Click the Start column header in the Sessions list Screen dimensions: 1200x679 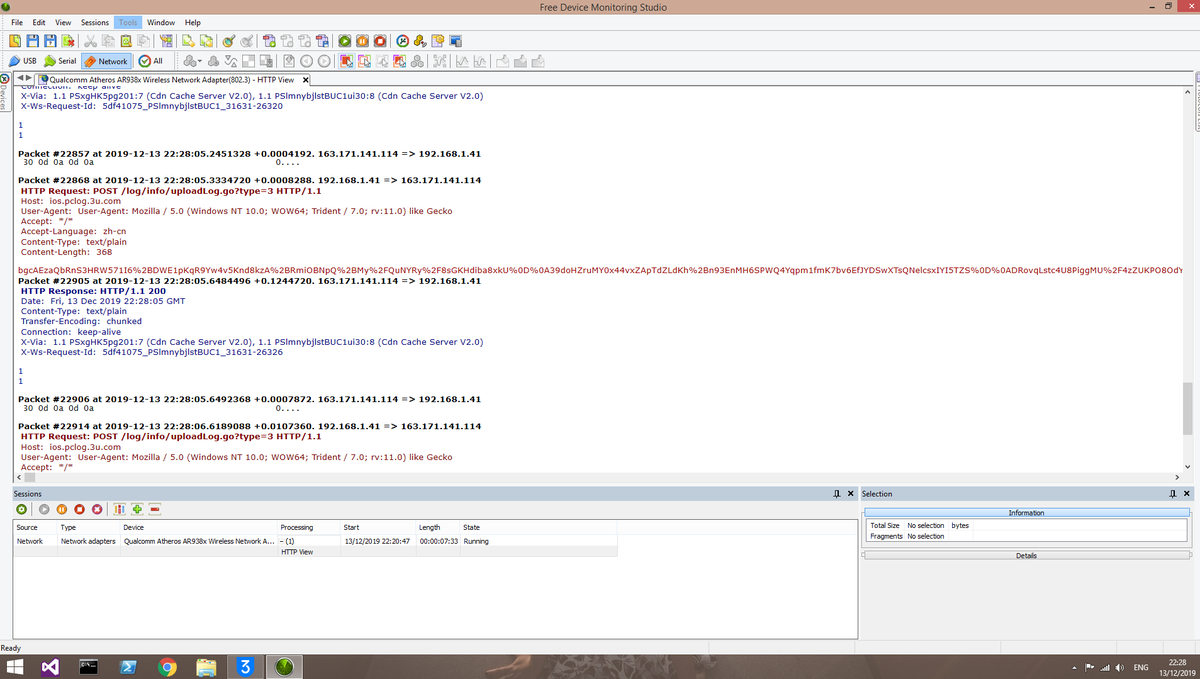coord(378,527)
